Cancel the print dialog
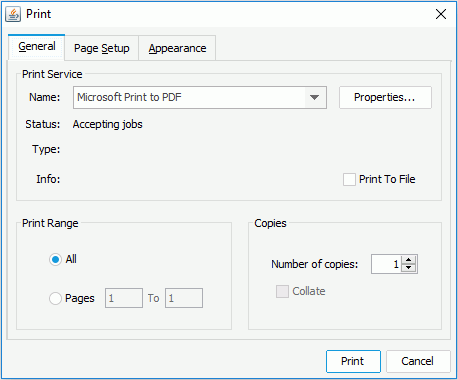This screenshot has height=380, width=458. click(418, 361)
